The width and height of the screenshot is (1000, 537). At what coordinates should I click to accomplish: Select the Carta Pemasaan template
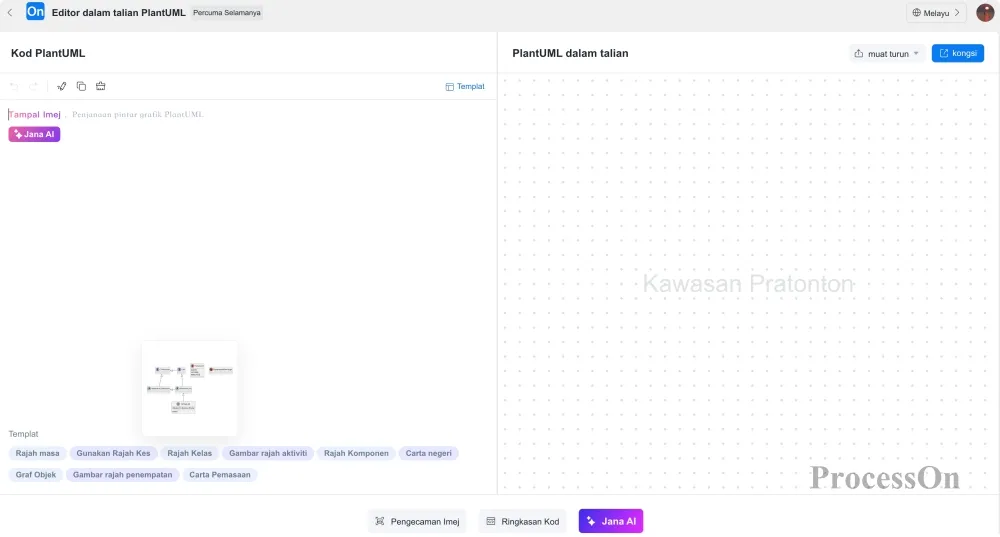coord(219,474)
